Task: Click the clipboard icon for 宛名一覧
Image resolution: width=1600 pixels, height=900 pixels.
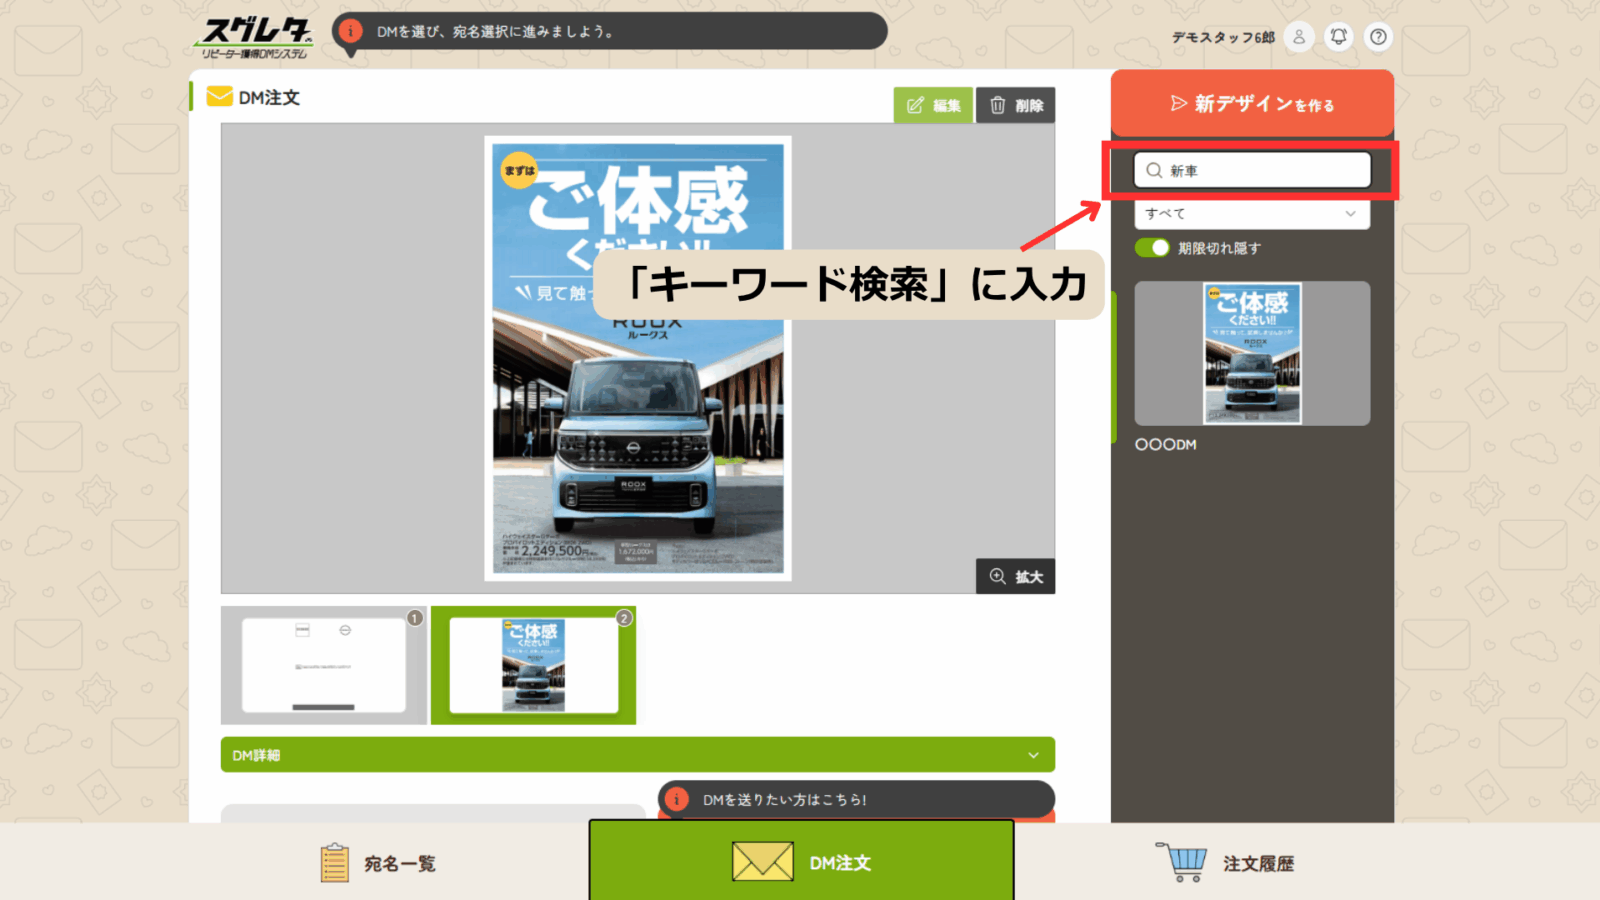Action: coord(334,863)
